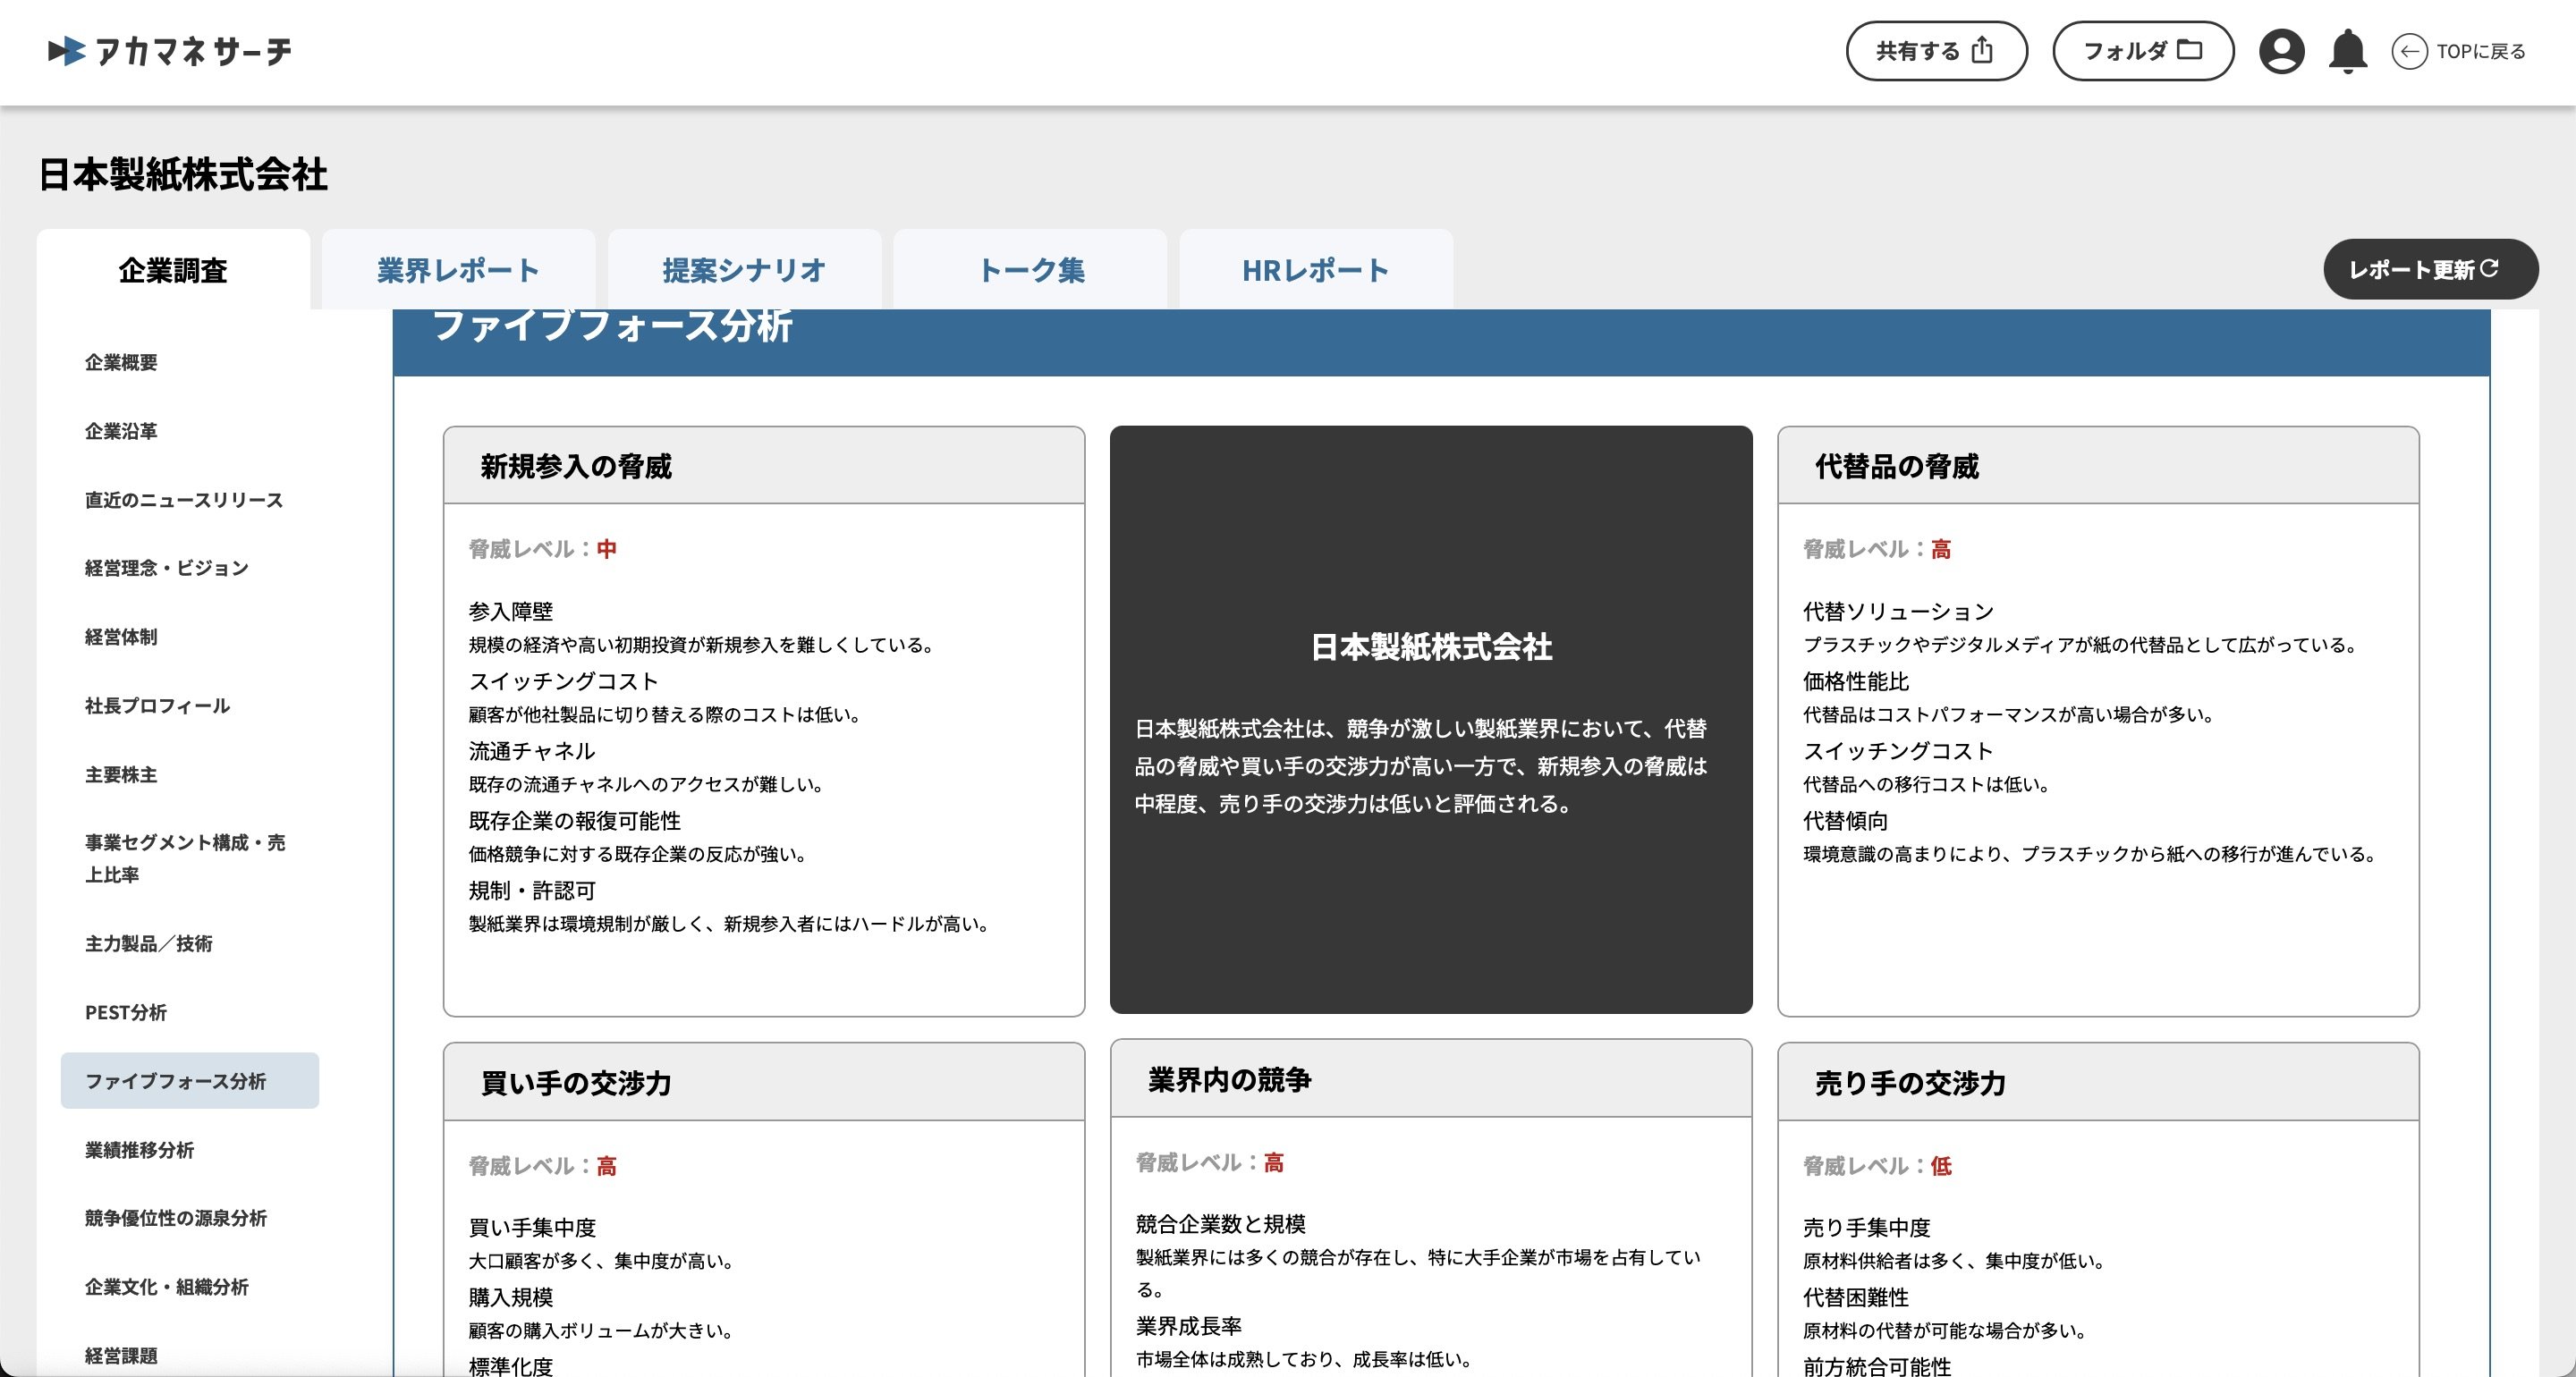Click the 業界内の競争 card header
This screenshot has width=2576, height=1377.
point(1431,1079)
